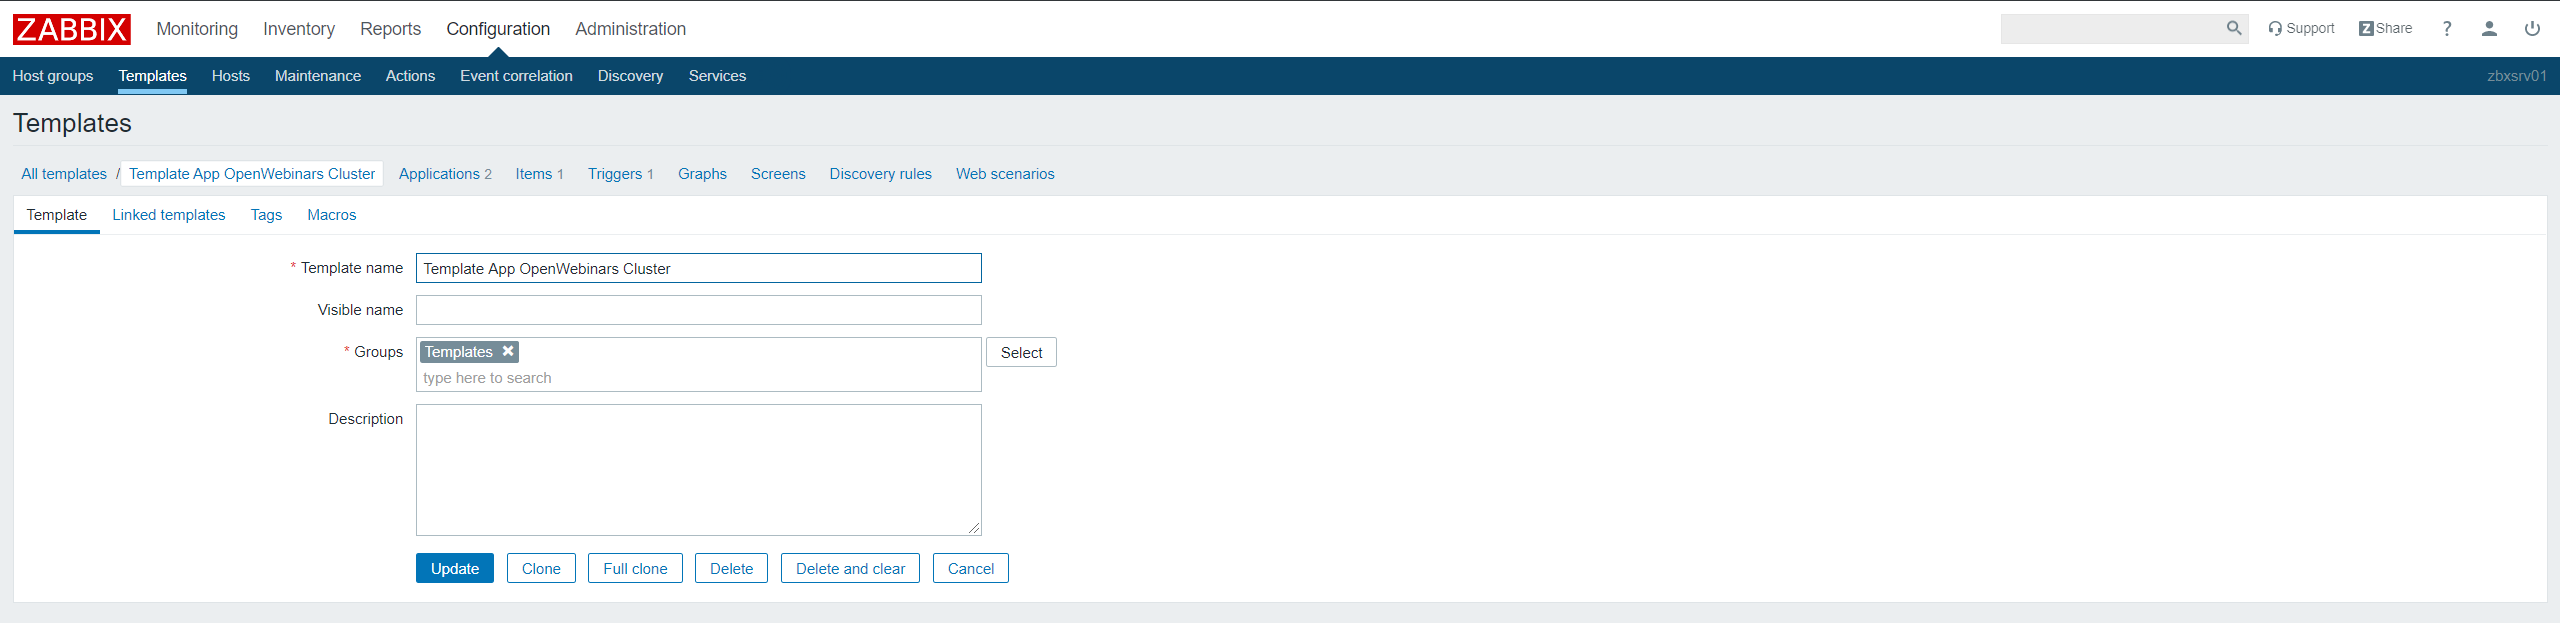Click the Templates page heading
The height and width of the screenshot is (623, 2560).
72,123
